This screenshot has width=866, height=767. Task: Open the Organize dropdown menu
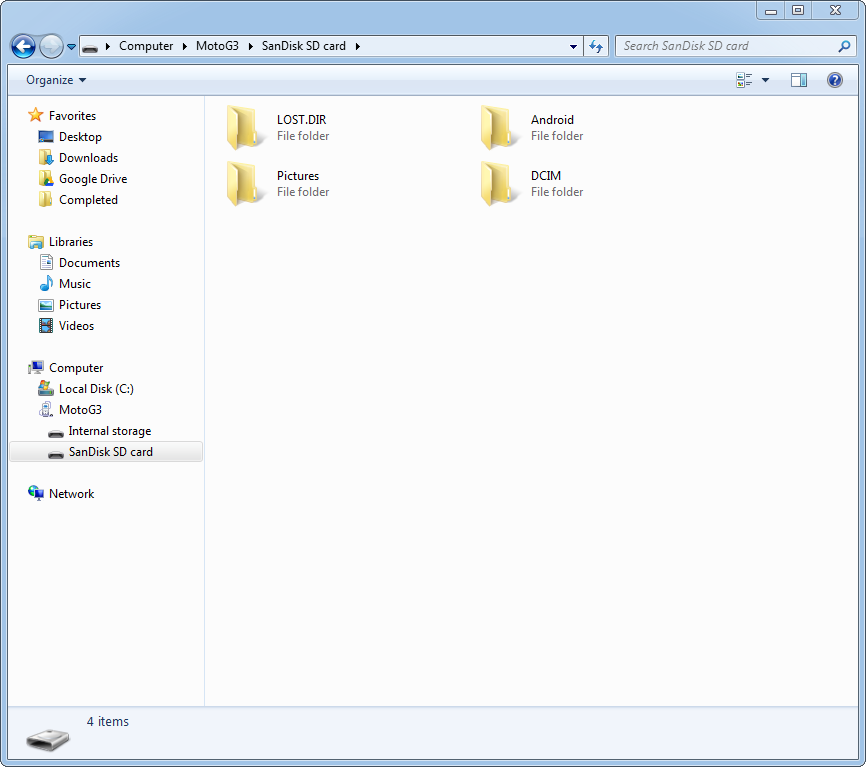[x=56, y=80]
